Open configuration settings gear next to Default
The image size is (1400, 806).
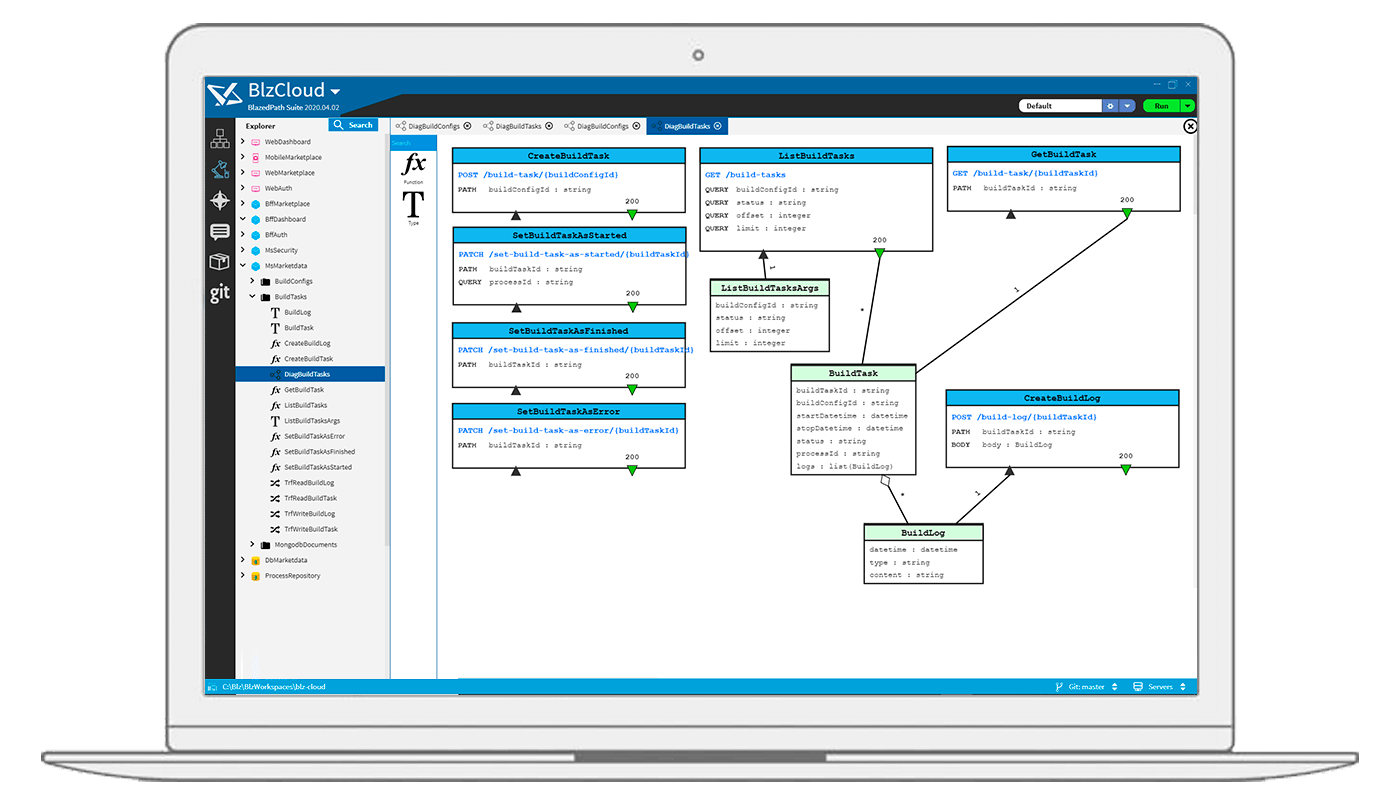(x=1110, y=106)
